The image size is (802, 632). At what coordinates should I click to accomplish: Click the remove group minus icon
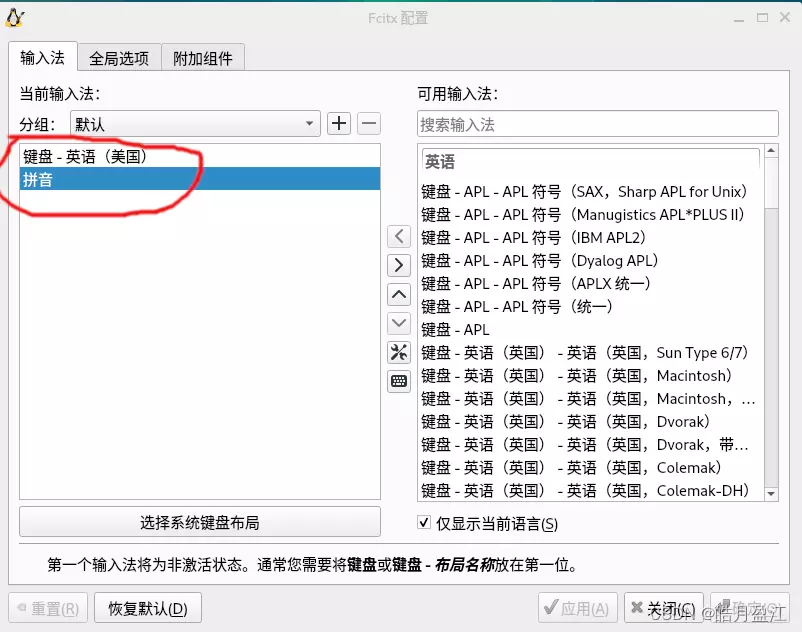[369, 124]
